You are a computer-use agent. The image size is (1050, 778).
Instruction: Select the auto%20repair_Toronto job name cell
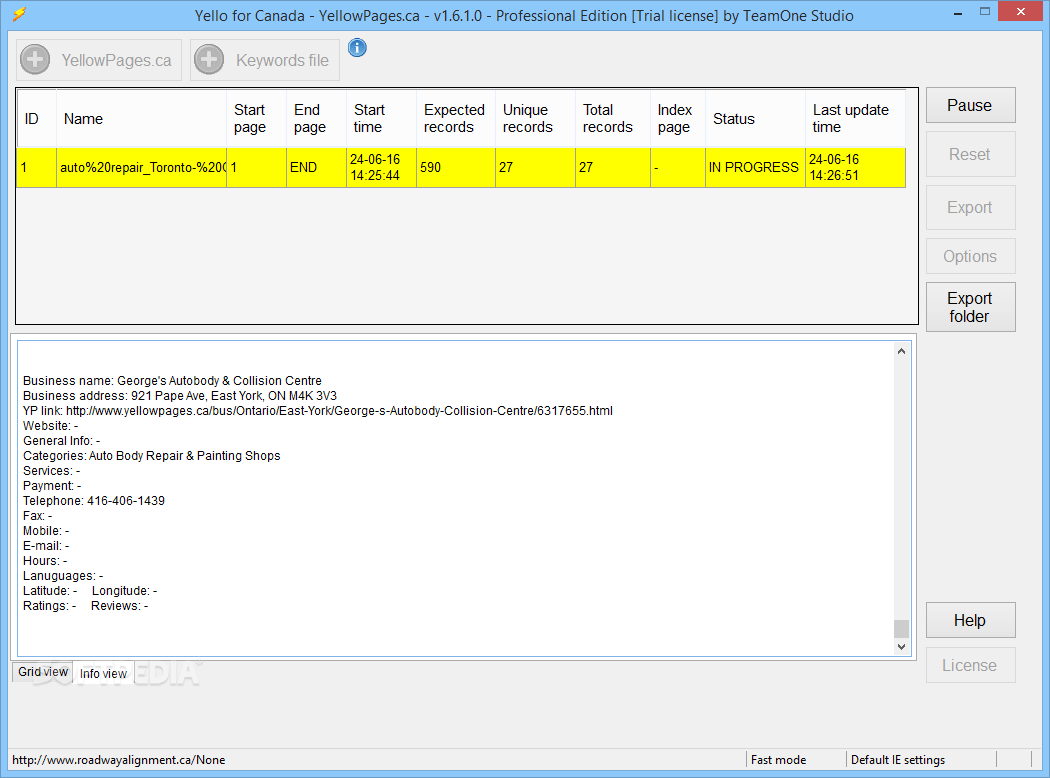[x=141, y=167]
